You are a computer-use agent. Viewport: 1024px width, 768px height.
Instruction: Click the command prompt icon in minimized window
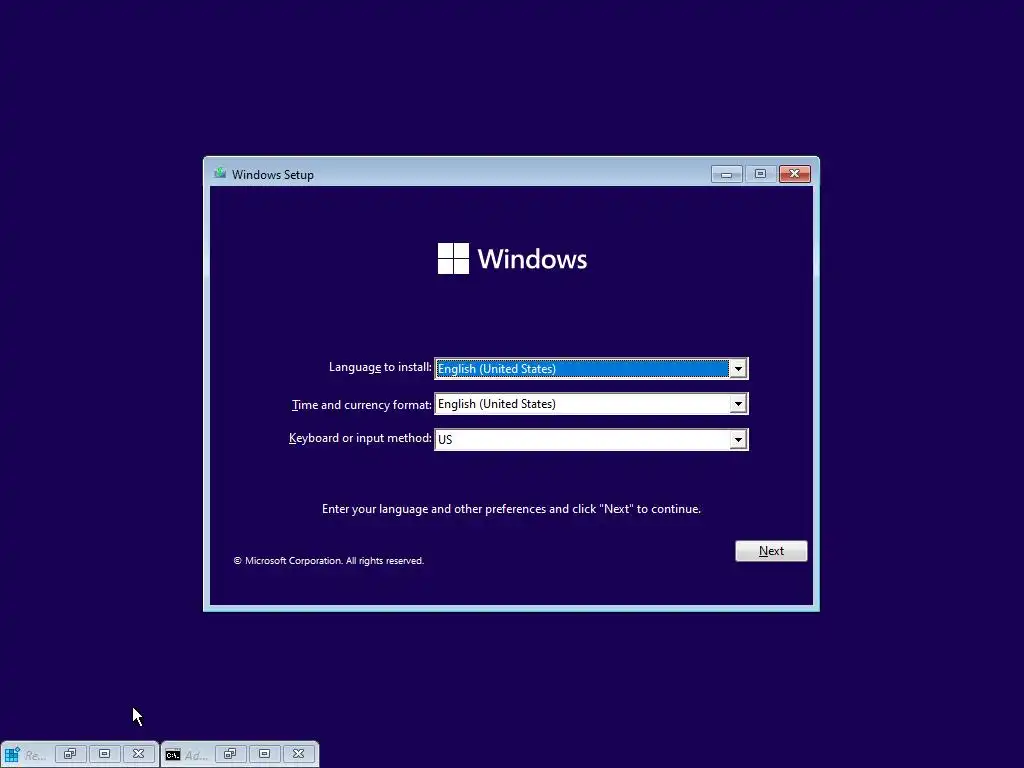[172, 755]
